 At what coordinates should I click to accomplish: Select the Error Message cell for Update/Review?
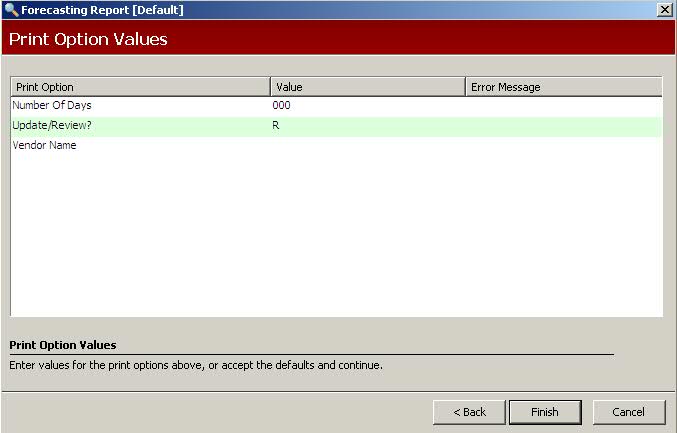[563, 125]
